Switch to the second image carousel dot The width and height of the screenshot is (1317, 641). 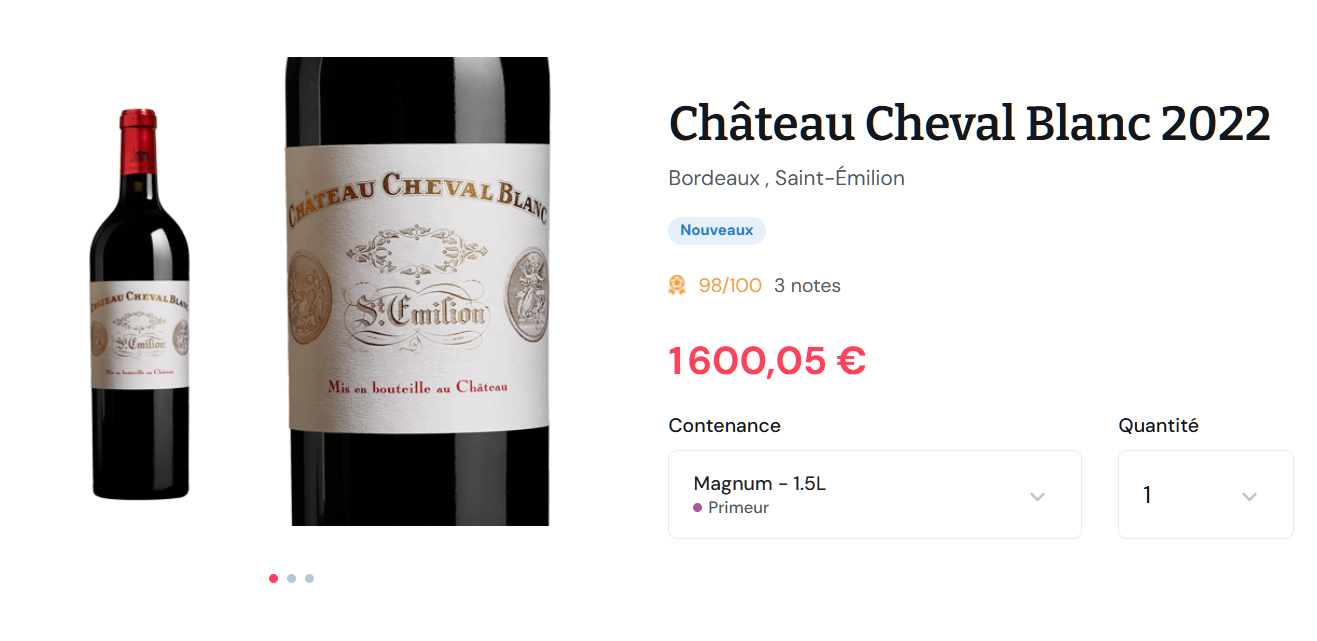291,578
